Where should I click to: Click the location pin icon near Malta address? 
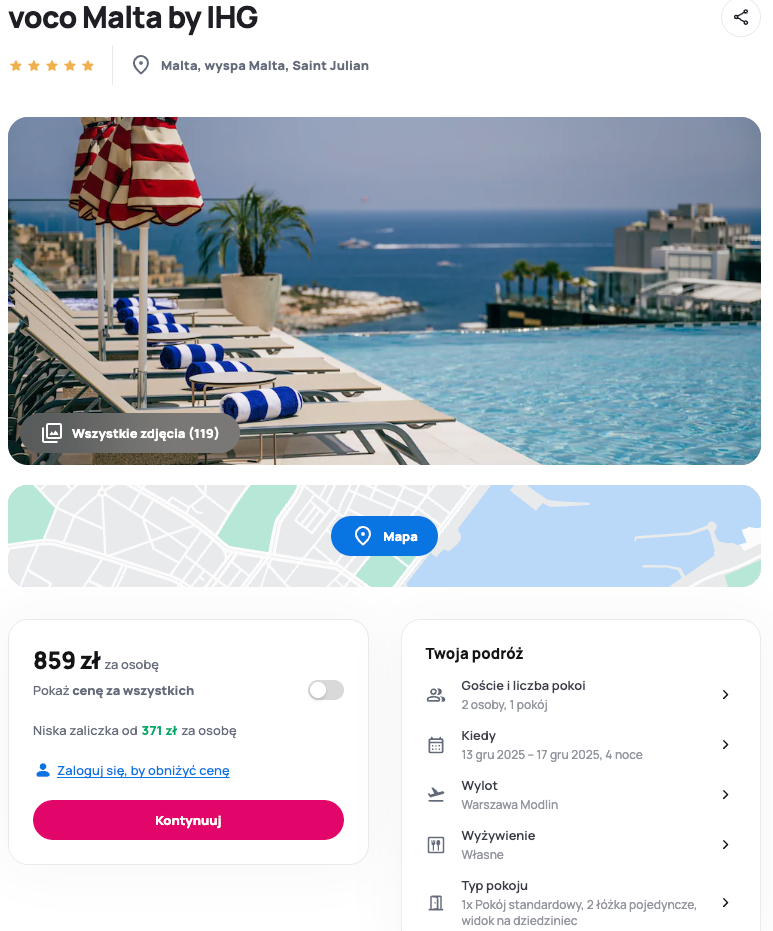tap(141, 65)
